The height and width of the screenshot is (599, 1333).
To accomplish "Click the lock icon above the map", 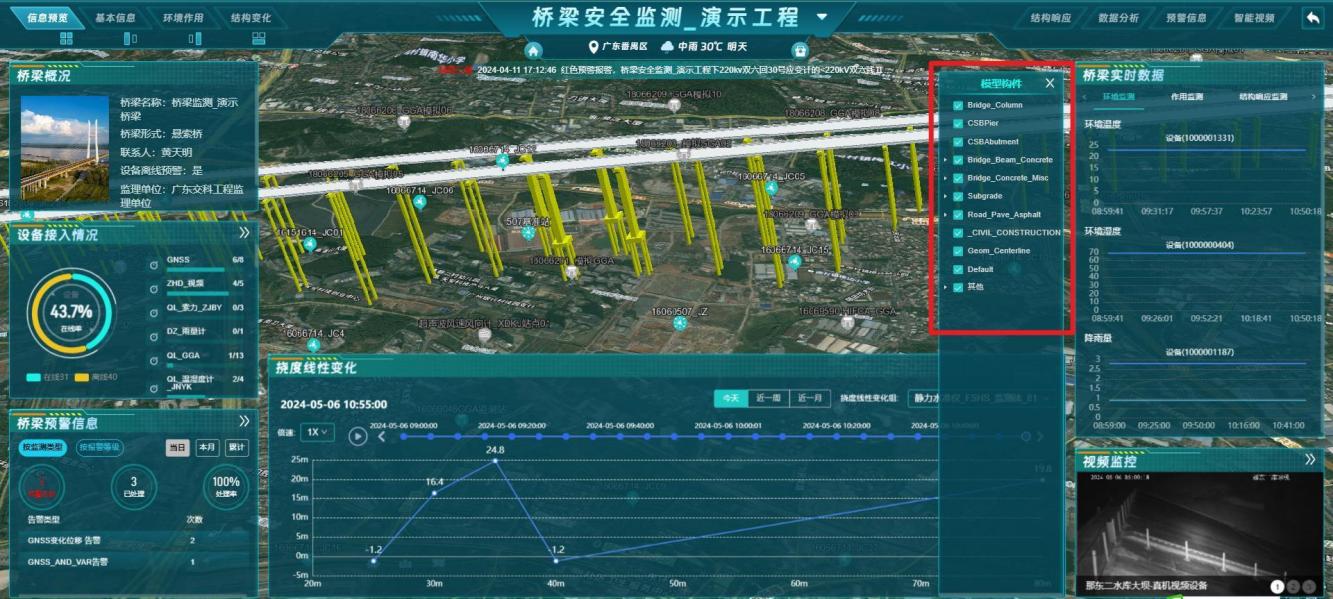I will [799, 50].
